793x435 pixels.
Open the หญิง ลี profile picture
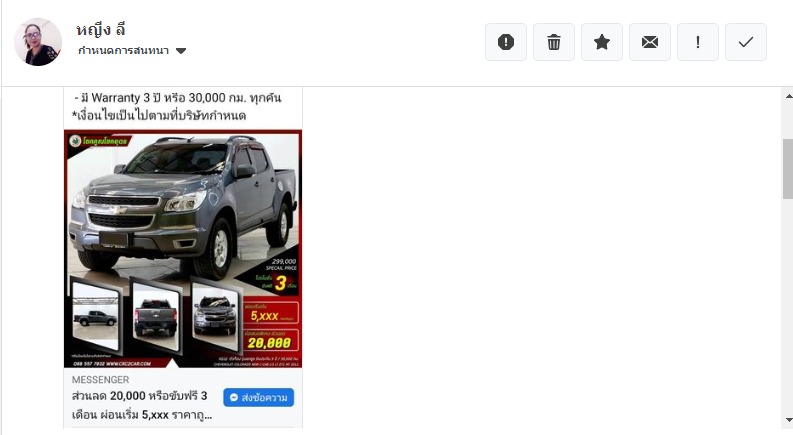click(x=38, y=42)
